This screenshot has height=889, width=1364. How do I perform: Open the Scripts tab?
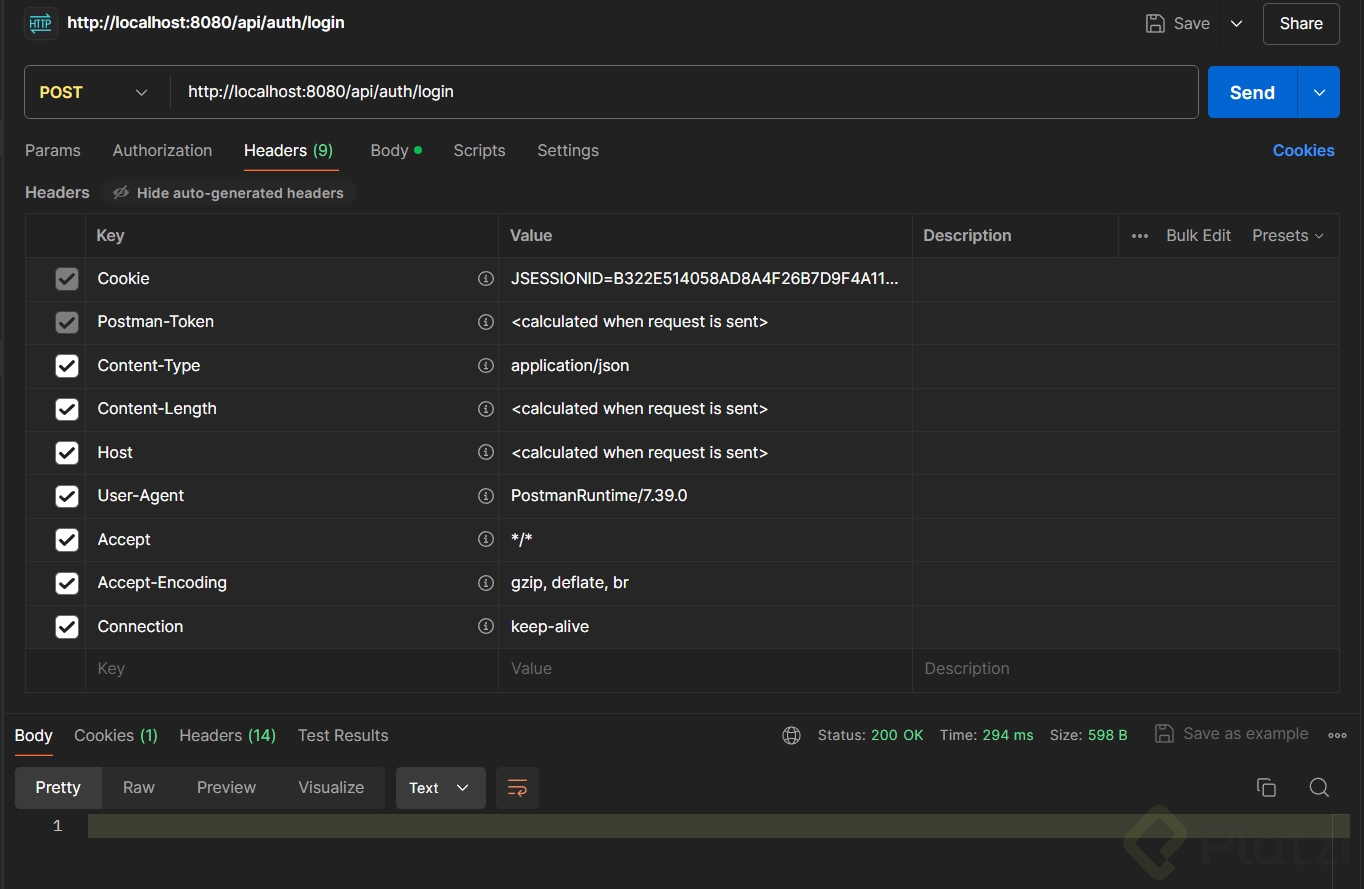[479, 151]
